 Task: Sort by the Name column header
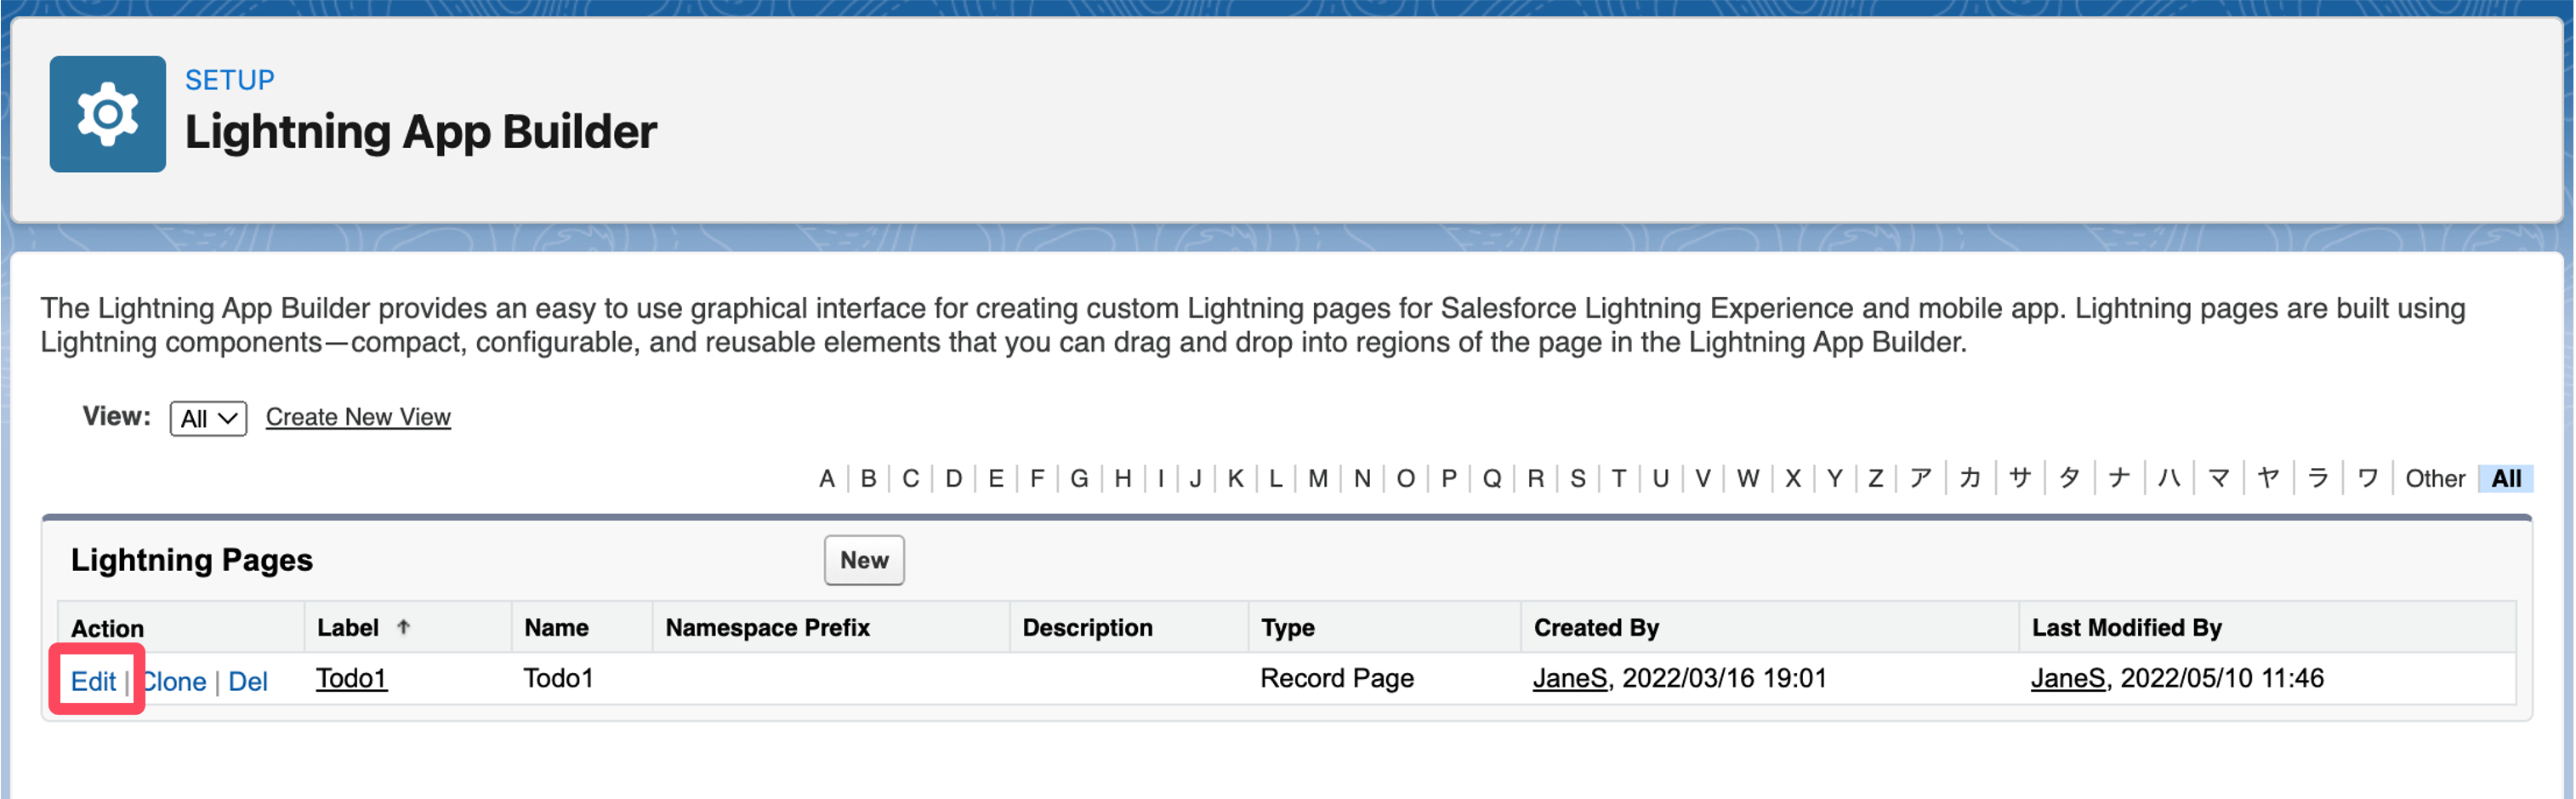pos(556,628)
